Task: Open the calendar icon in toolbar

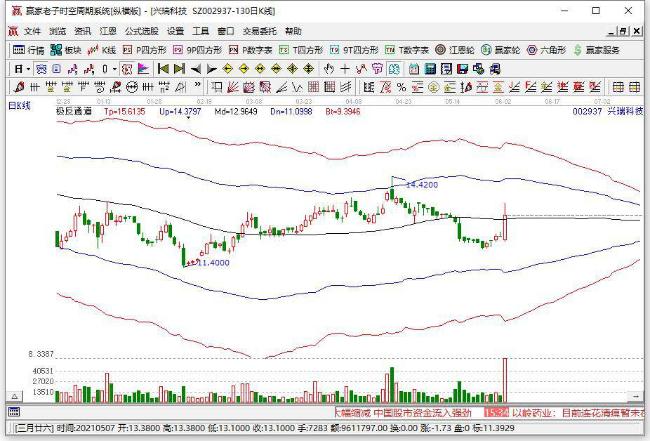Action: (x=414, y=69)
